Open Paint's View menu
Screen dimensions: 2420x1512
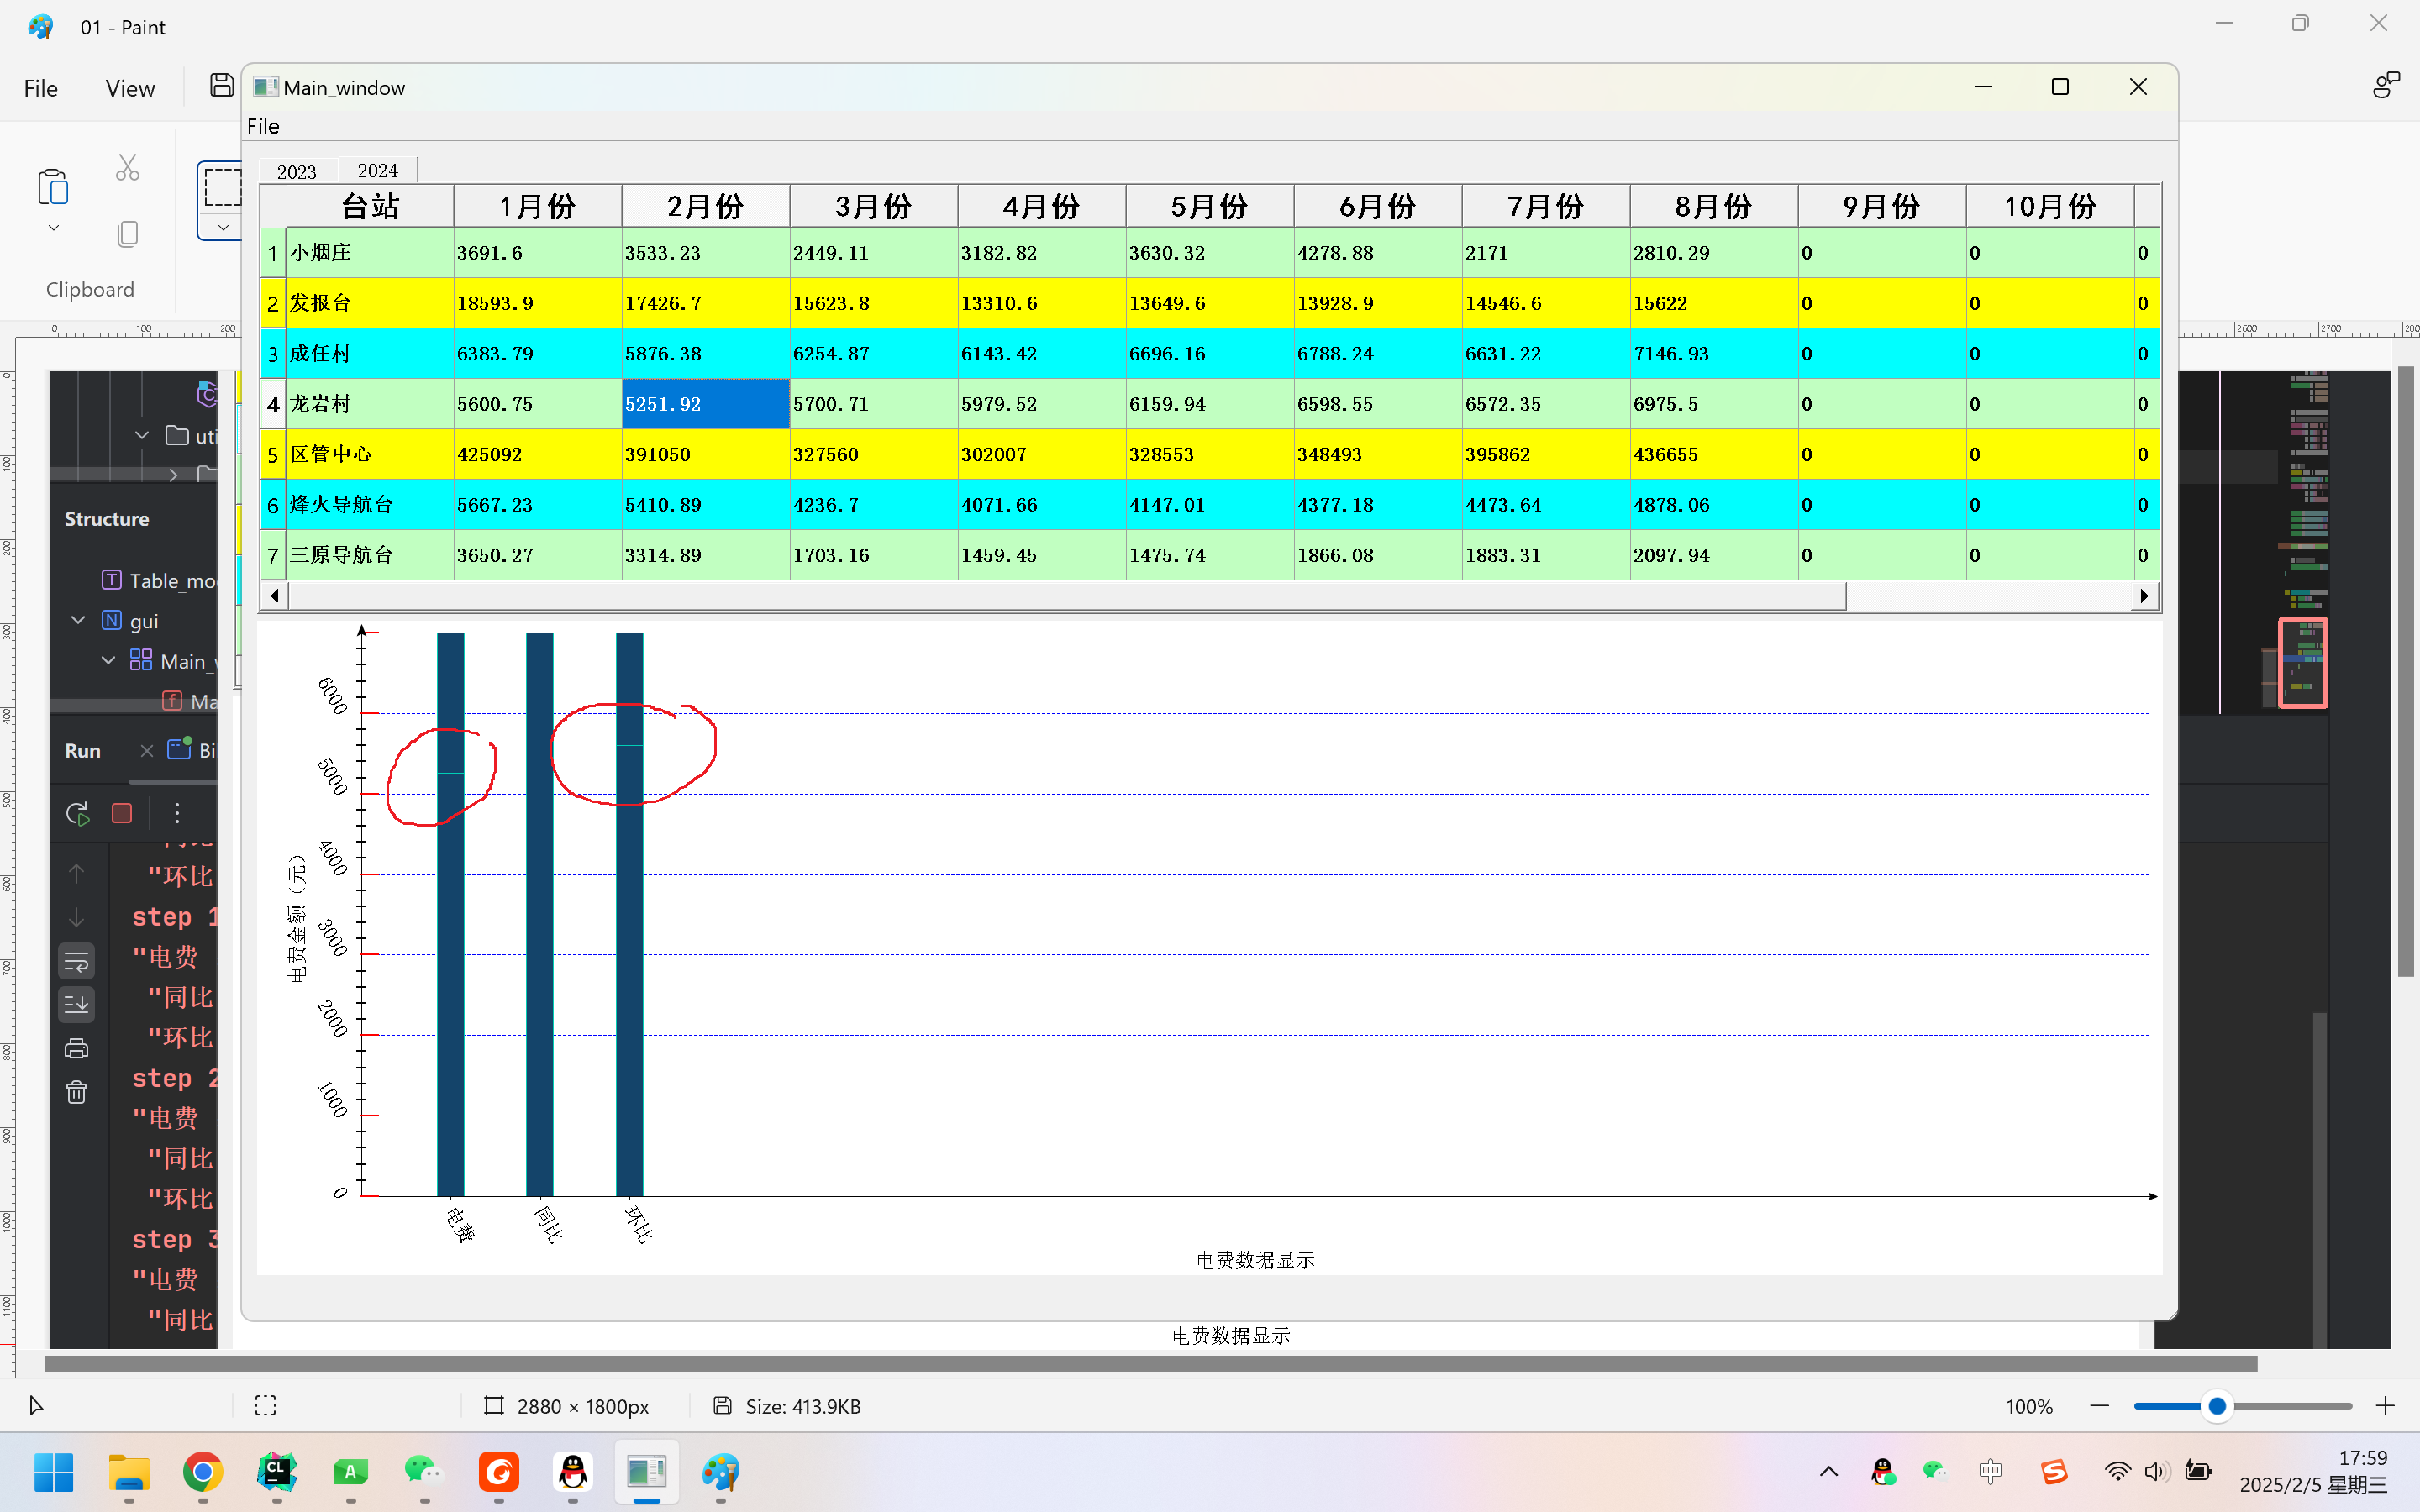point(130,88)
